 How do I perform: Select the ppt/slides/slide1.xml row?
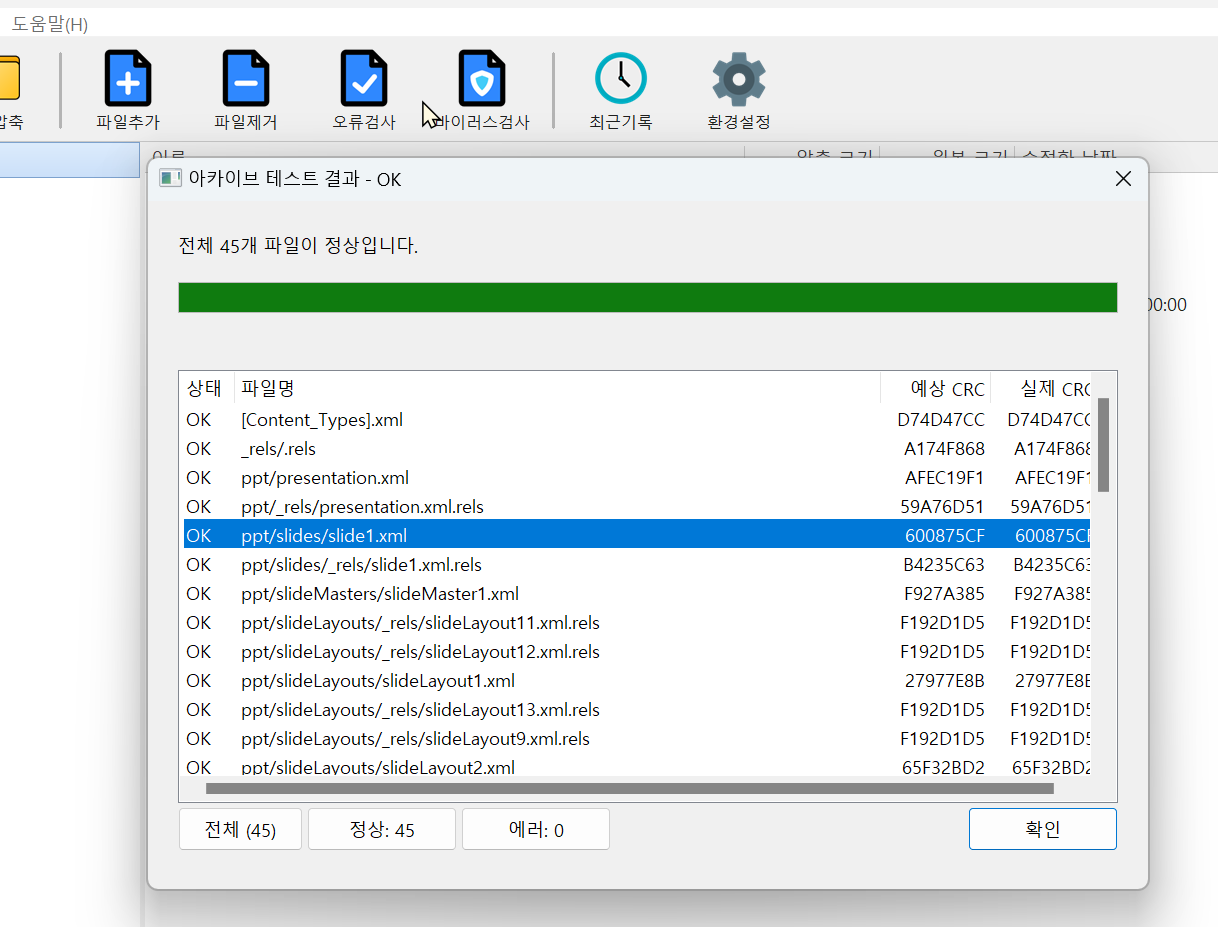(637, 535)
